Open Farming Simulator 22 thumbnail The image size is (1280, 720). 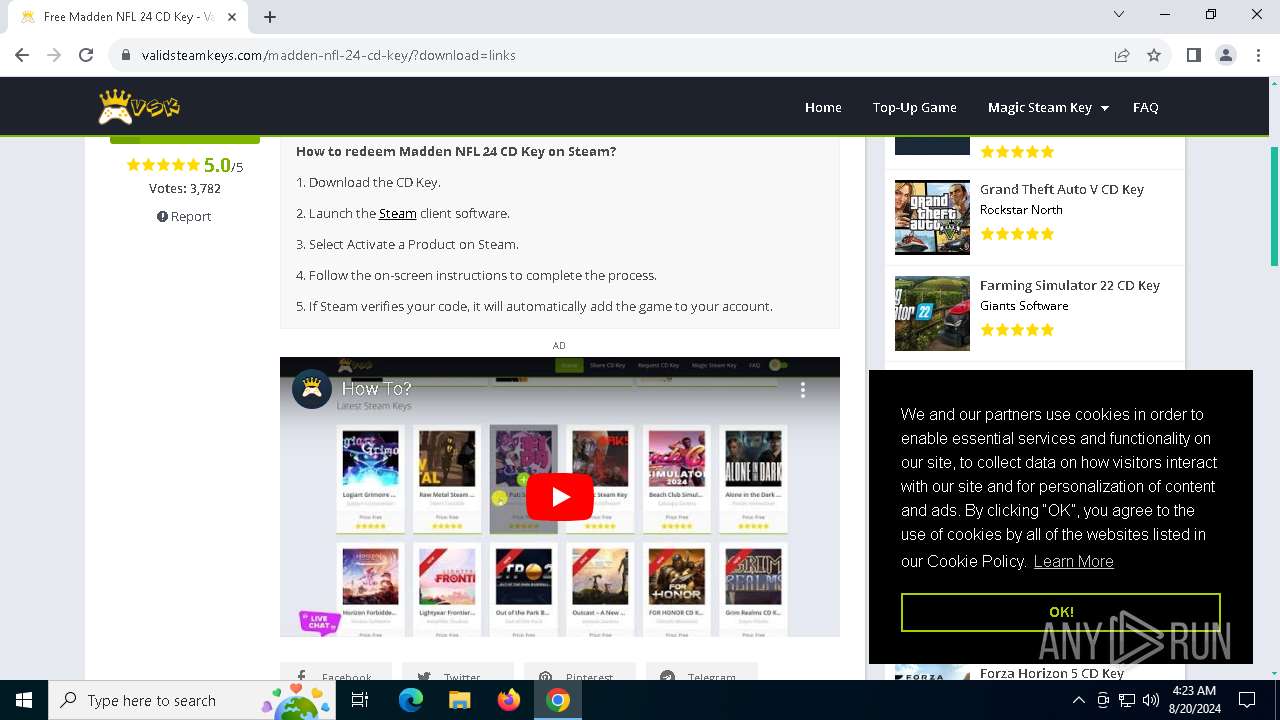tap(932, 314)
